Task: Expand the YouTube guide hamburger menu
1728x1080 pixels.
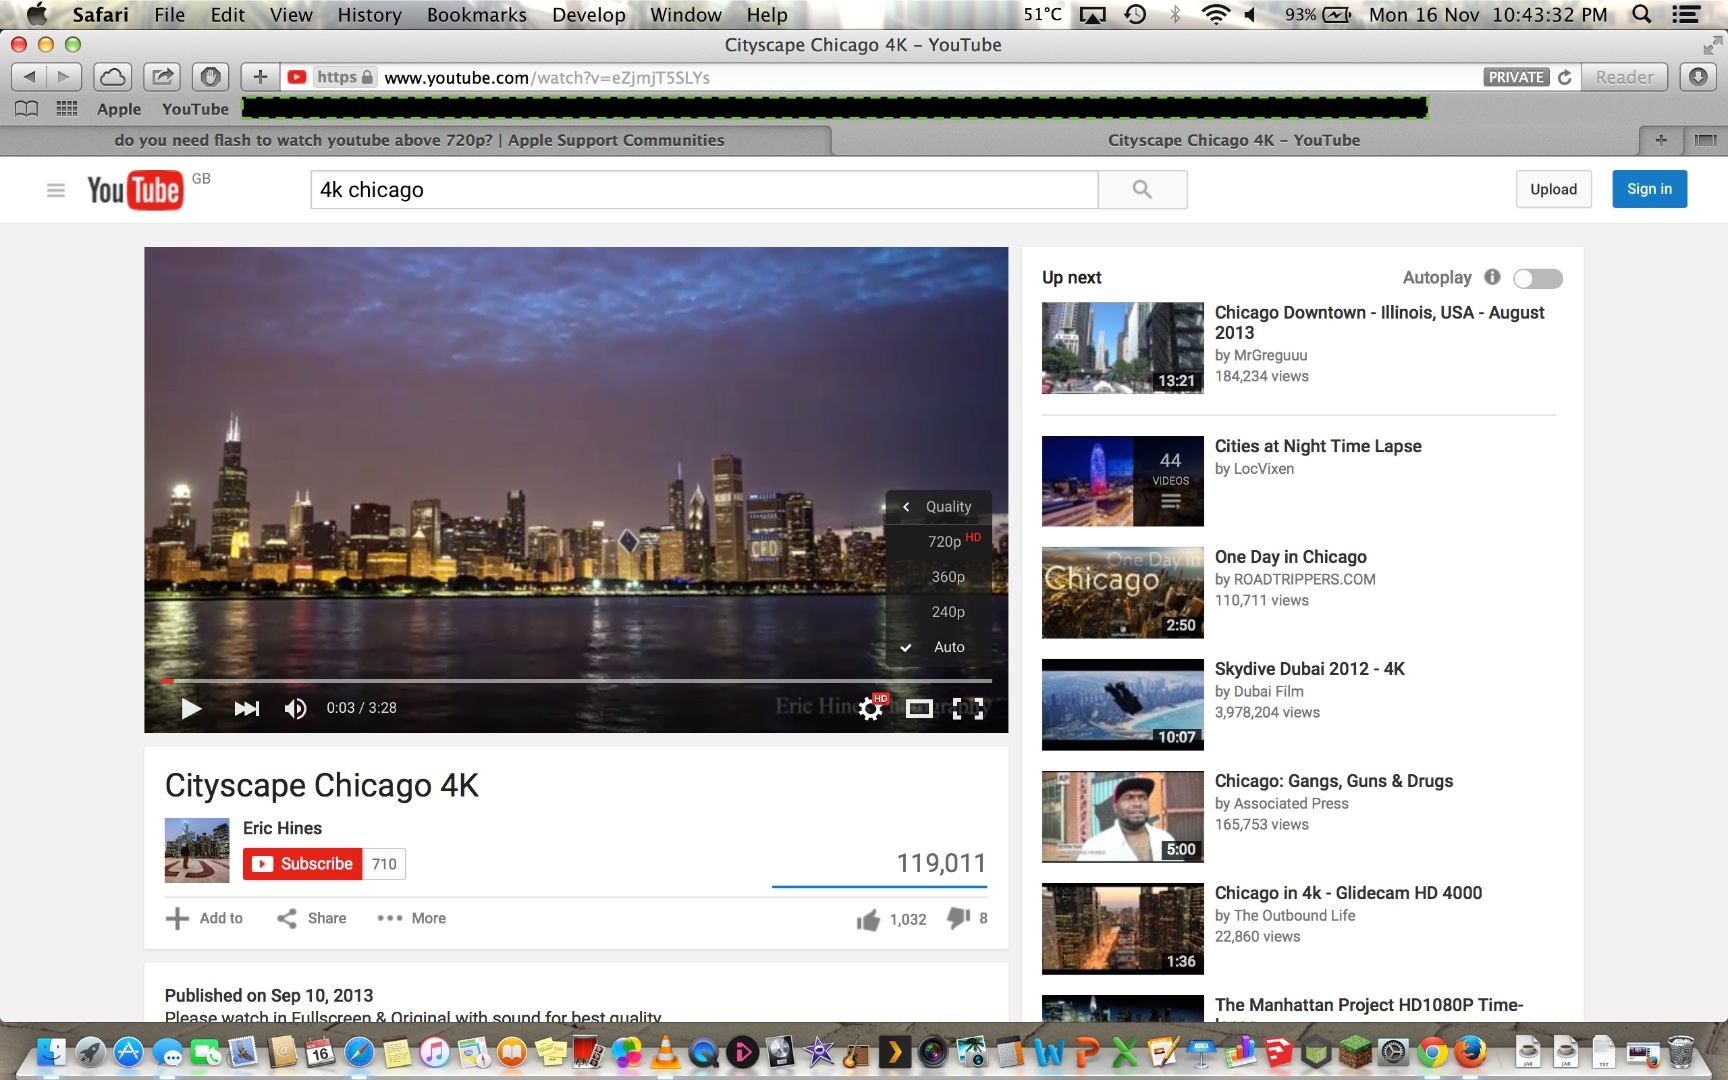Action: click(56, 190)
